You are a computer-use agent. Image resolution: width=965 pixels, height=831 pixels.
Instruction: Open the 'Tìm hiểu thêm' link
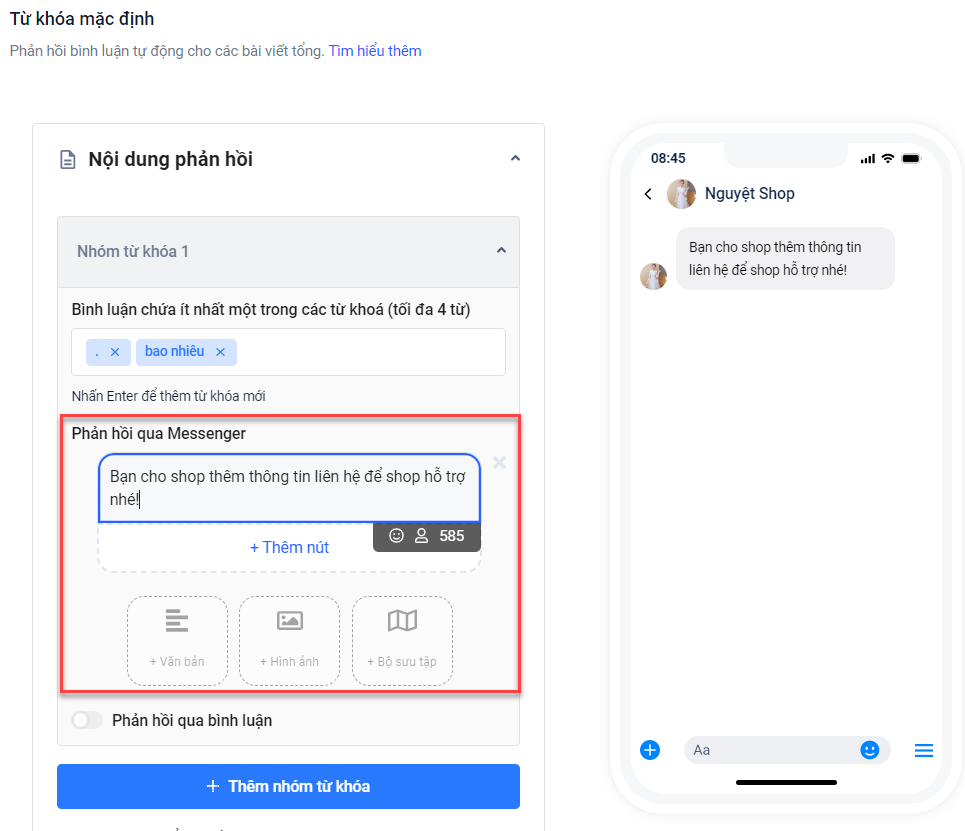pos(375,51)
